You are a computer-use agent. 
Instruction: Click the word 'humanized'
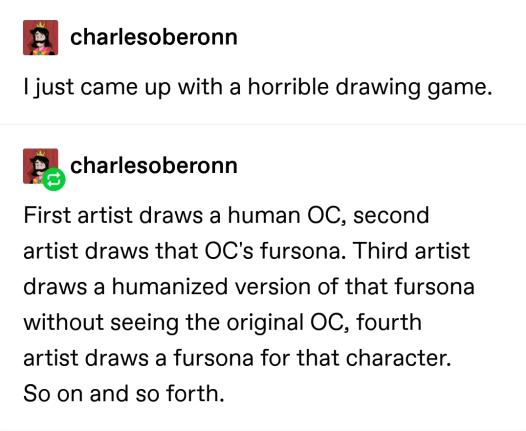tap(170, 286)
